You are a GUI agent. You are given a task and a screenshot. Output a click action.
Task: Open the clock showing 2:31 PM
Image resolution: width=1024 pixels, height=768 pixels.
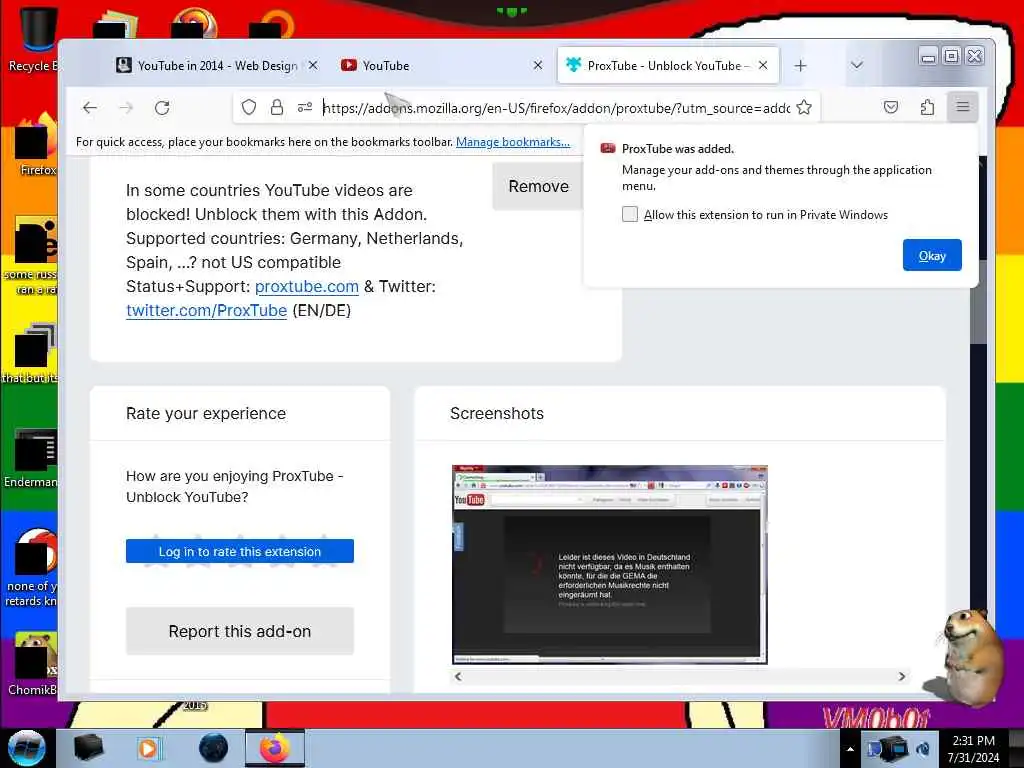pyautogui.click(x=973, y=749)
